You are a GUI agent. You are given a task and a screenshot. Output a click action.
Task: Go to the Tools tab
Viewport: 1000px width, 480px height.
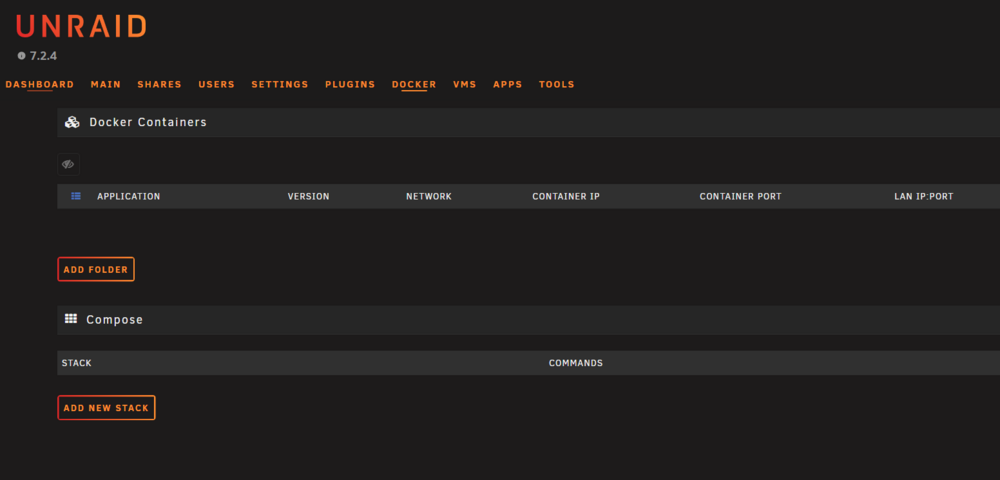coord(557,84)
